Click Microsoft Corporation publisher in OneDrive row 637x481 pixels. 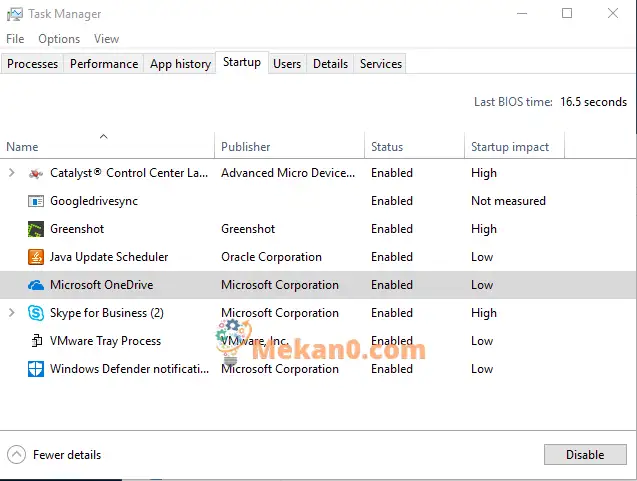click(280, 285)
